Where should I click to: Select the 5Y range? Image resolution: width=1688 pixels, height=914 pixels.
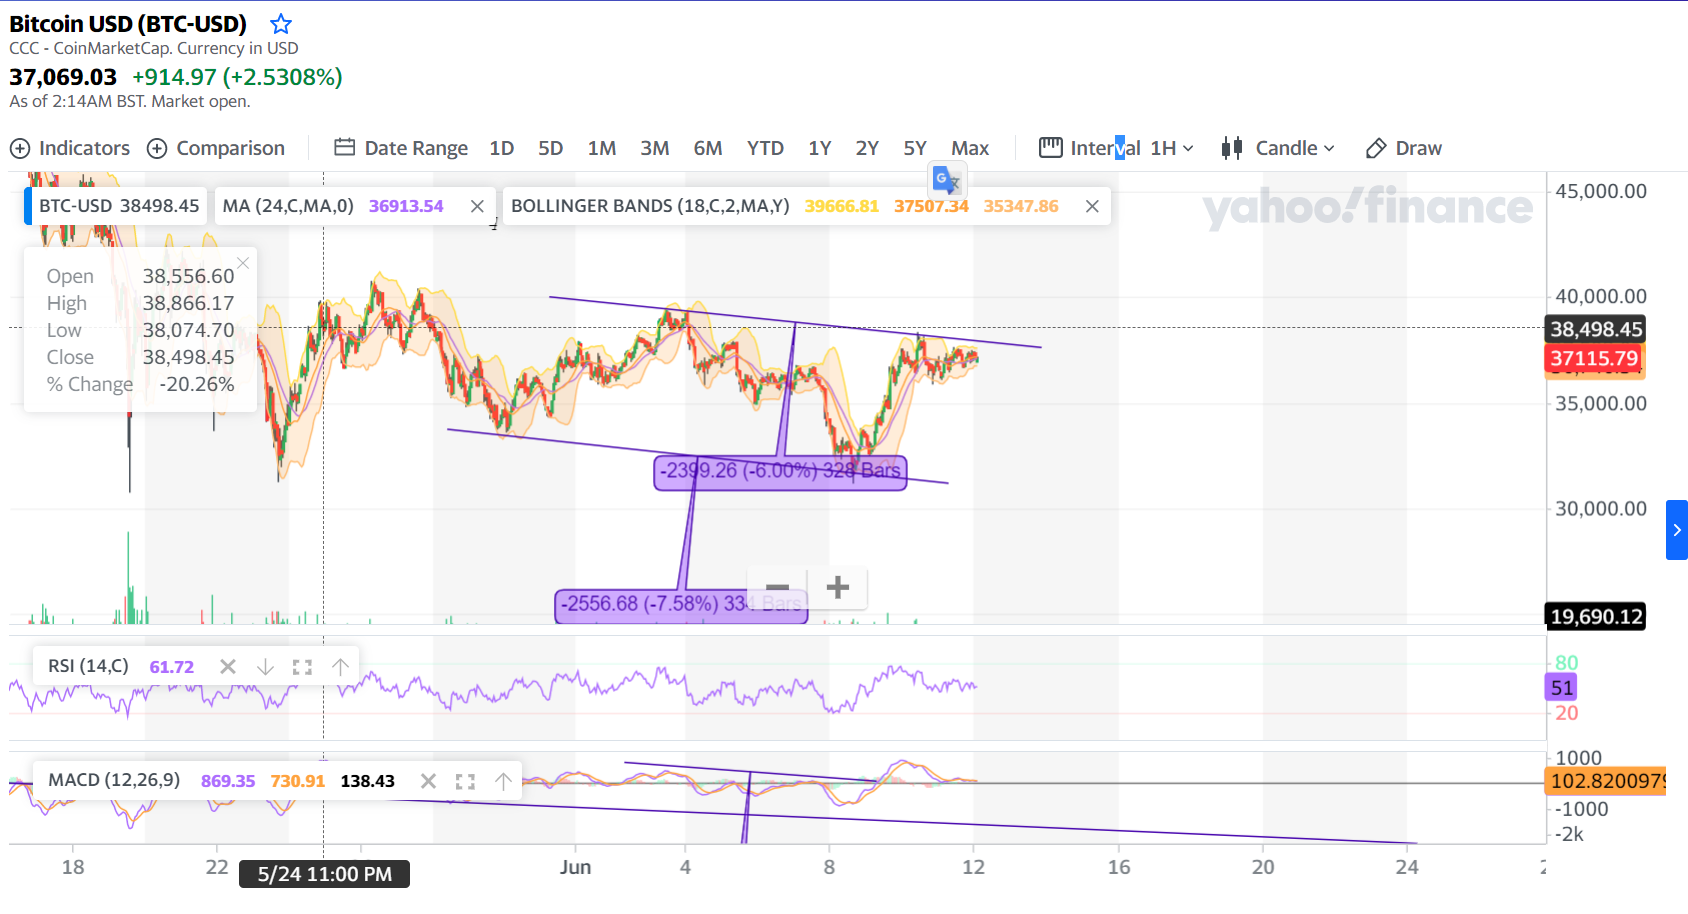click(x=915, y=148)
